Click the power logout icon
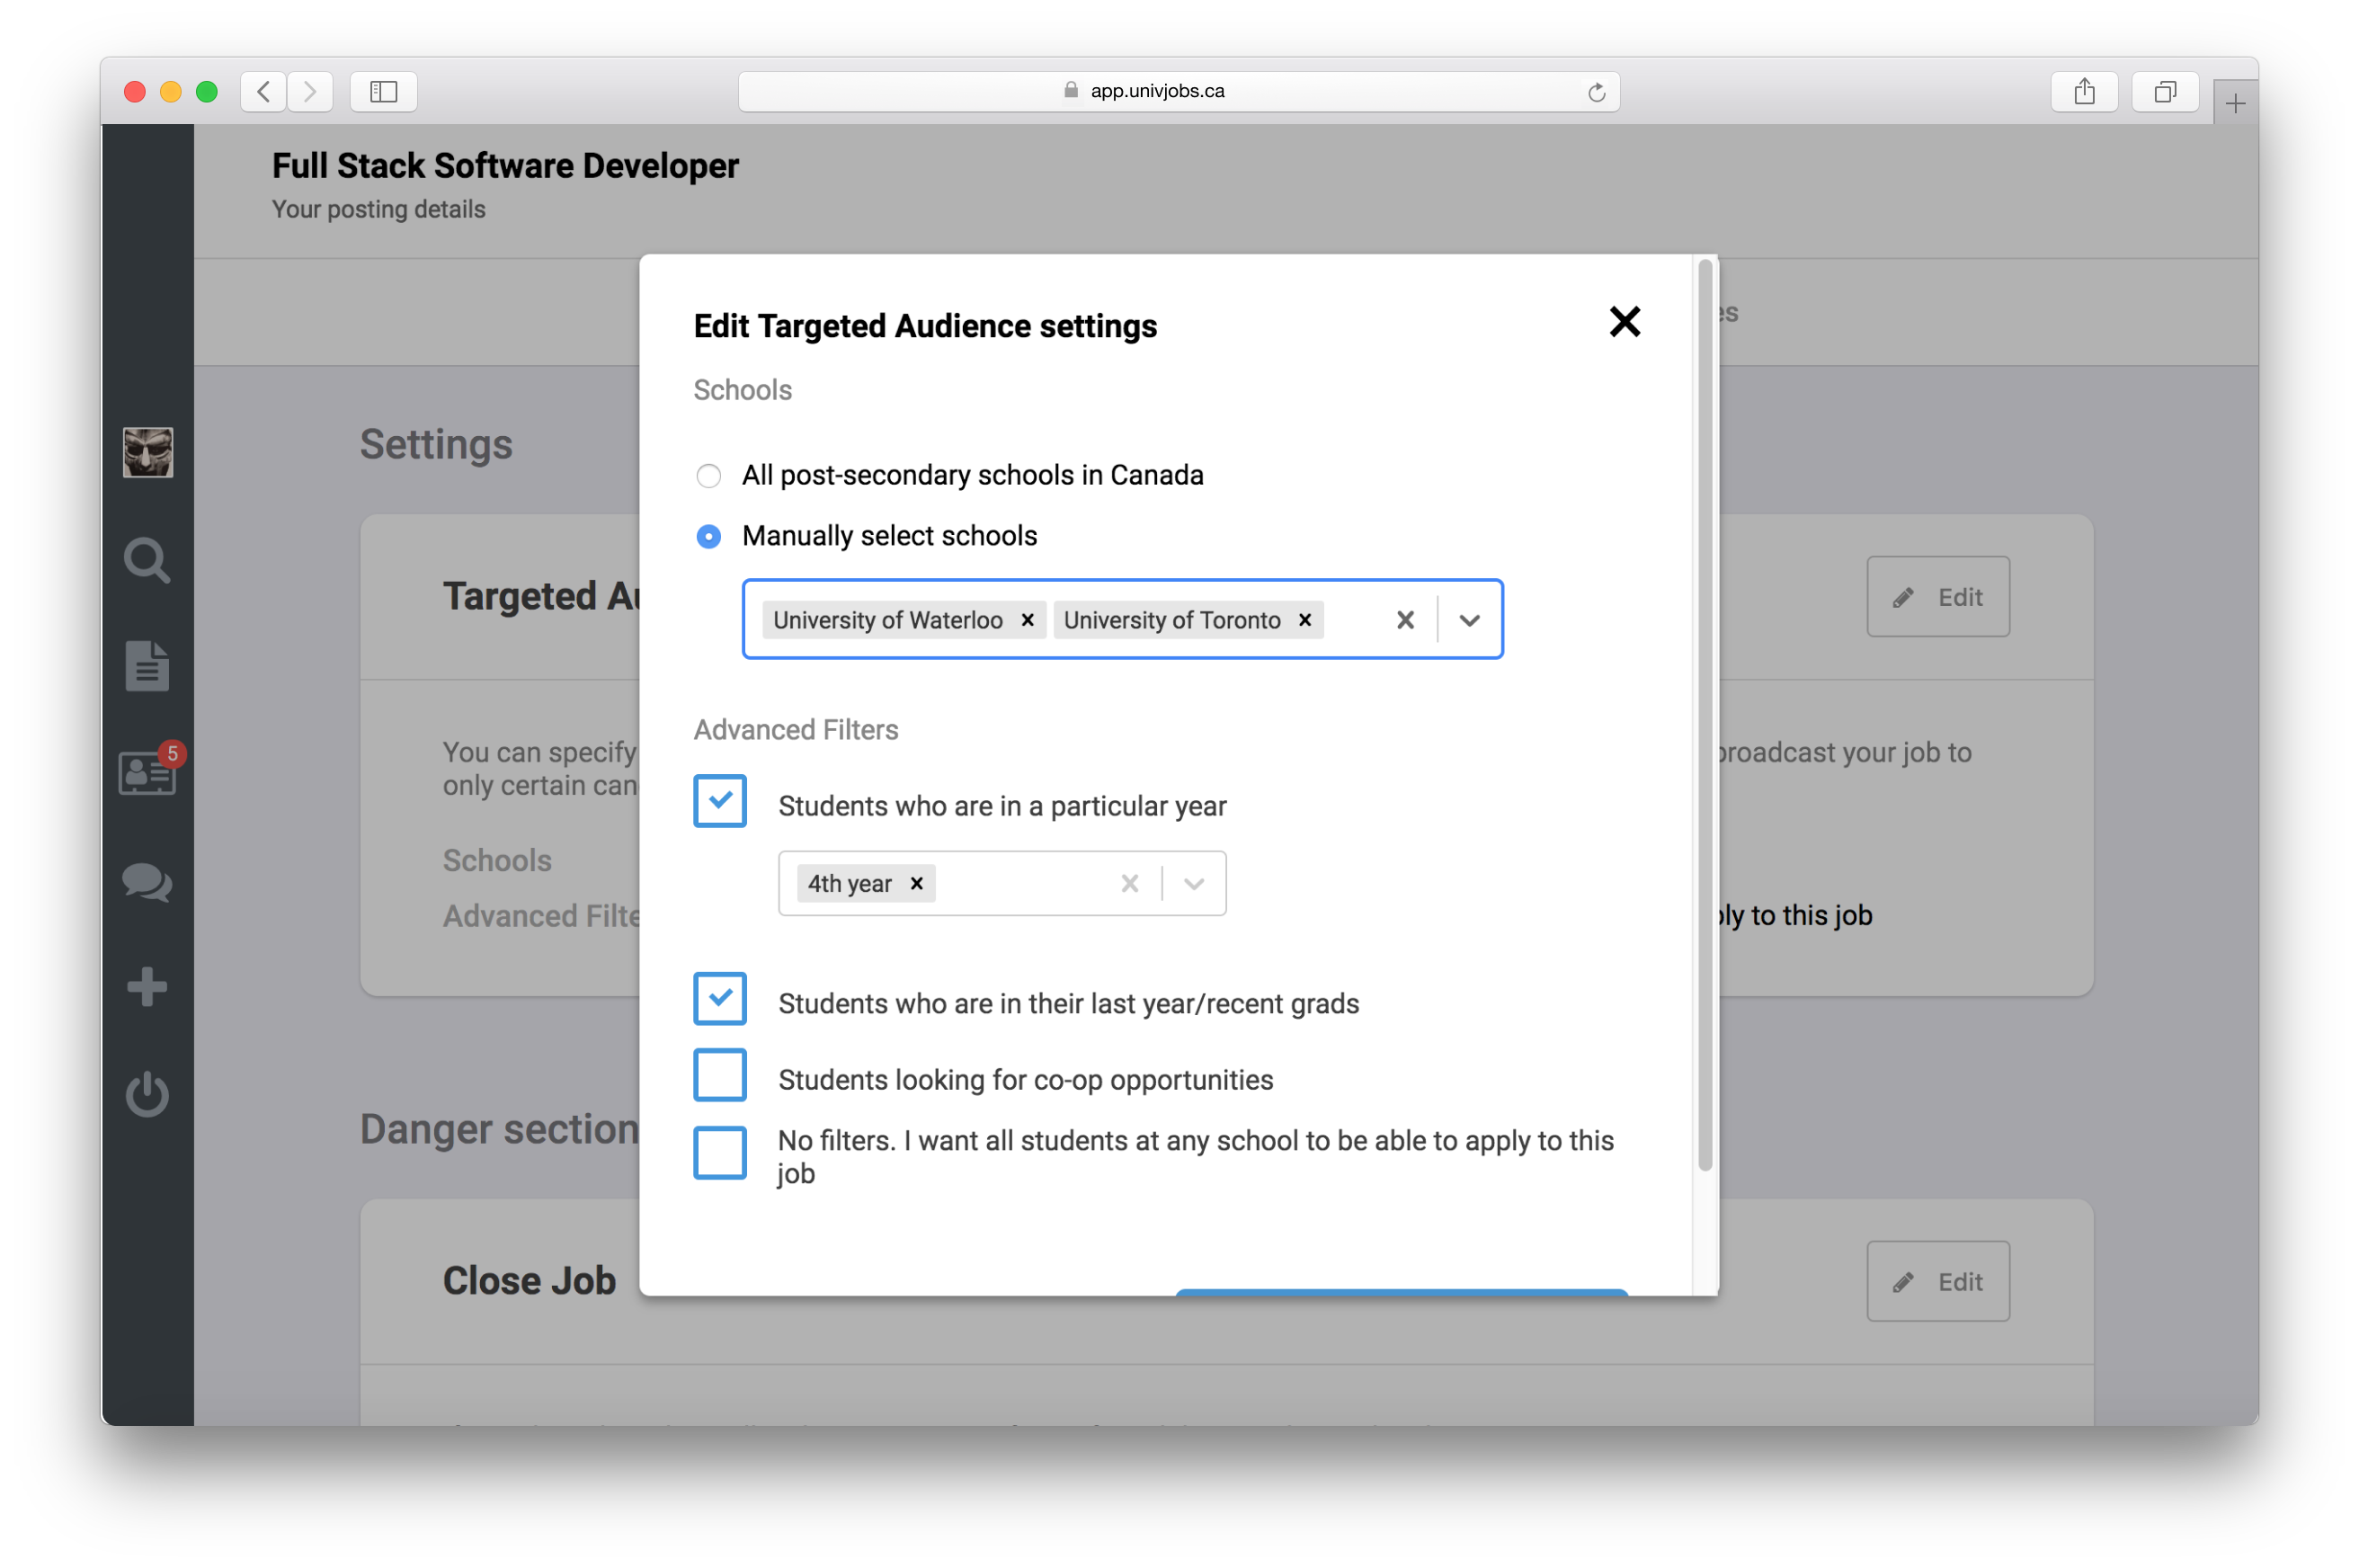This screenshot has width=2359, height=1568. (147, 1094)
